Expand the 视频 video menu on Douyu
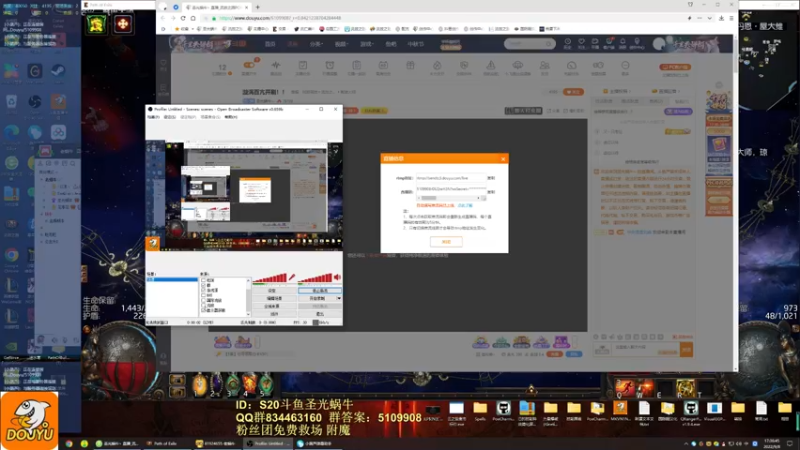 point(341,44)
